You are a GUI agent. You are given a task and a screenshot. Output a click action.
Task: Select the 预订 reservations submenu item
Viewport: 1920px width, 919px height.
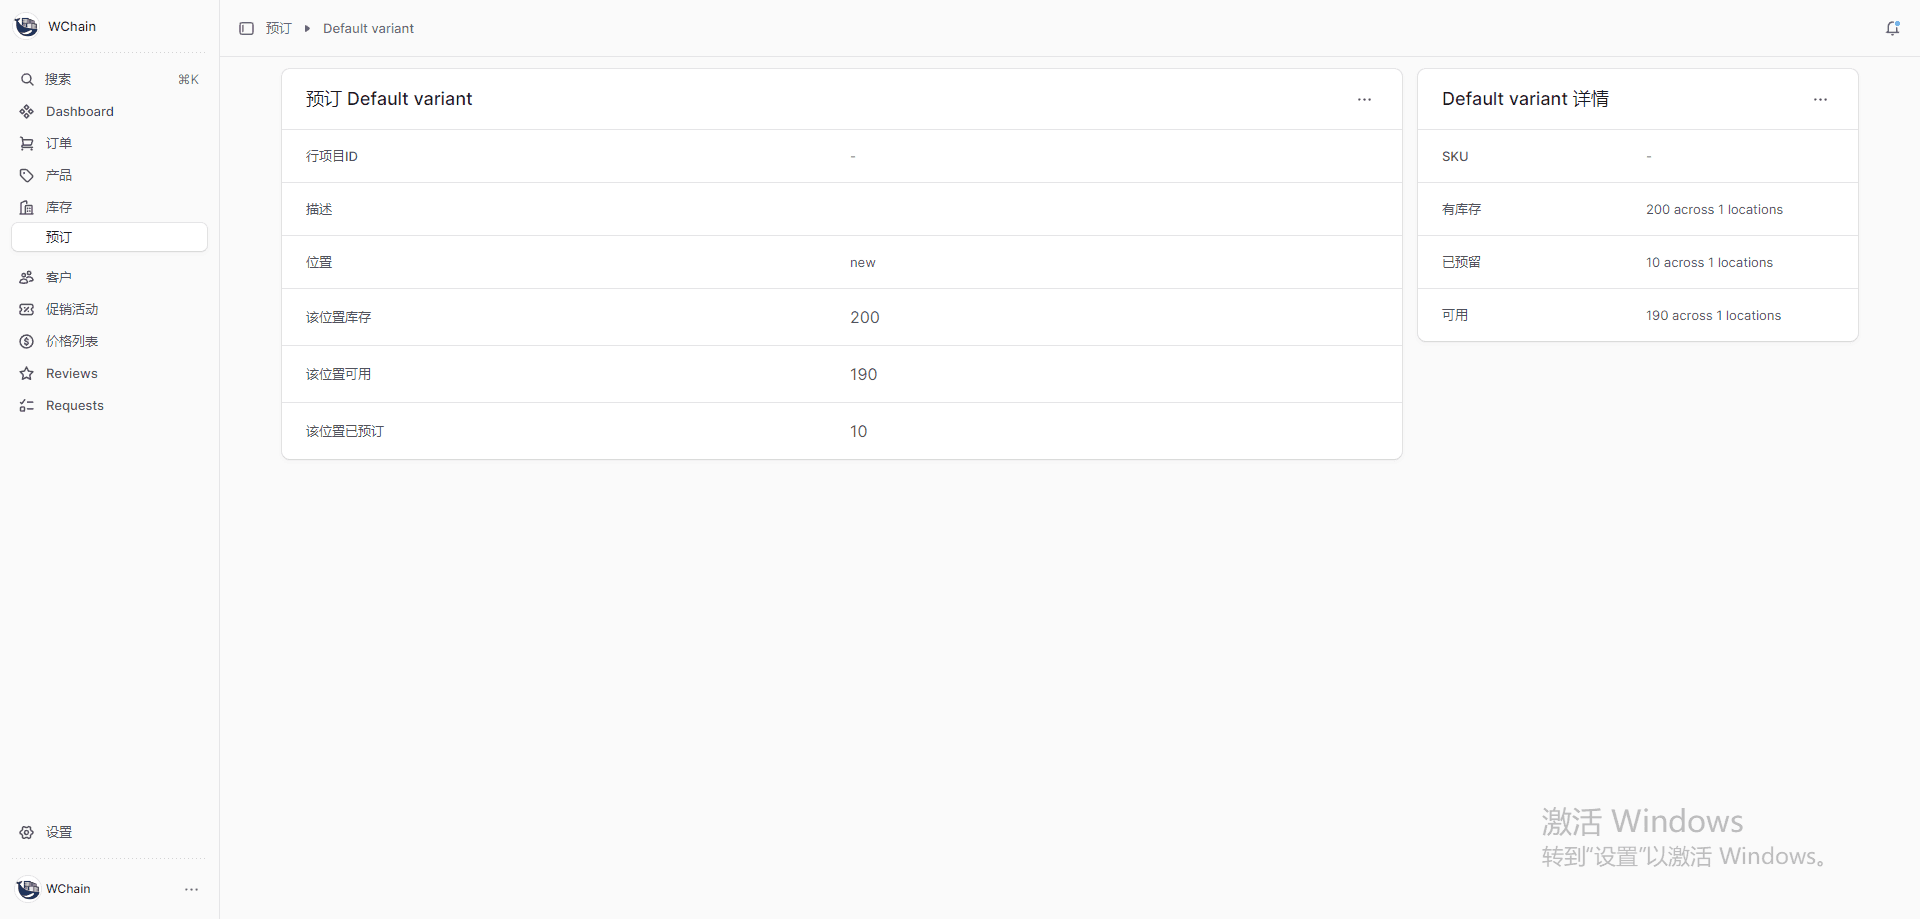pos(59,237)
